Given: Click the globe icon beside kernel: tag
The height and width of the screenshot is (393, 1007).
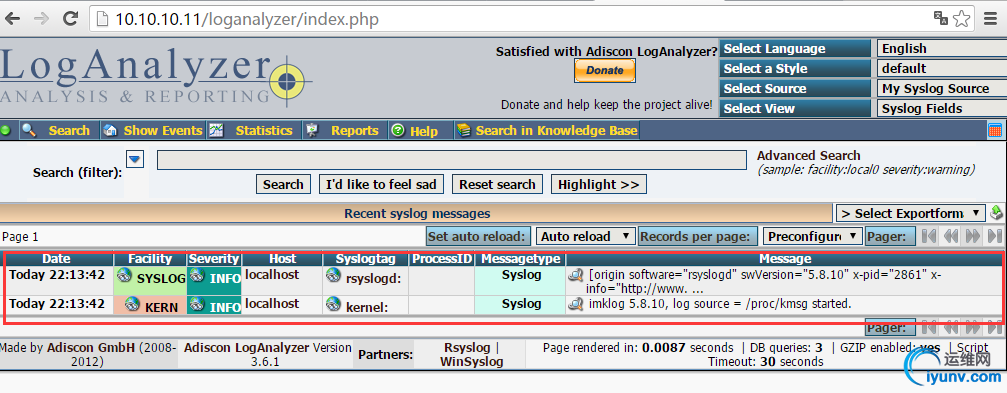Looking at the screenshot, I should click(x=333, y=304).
